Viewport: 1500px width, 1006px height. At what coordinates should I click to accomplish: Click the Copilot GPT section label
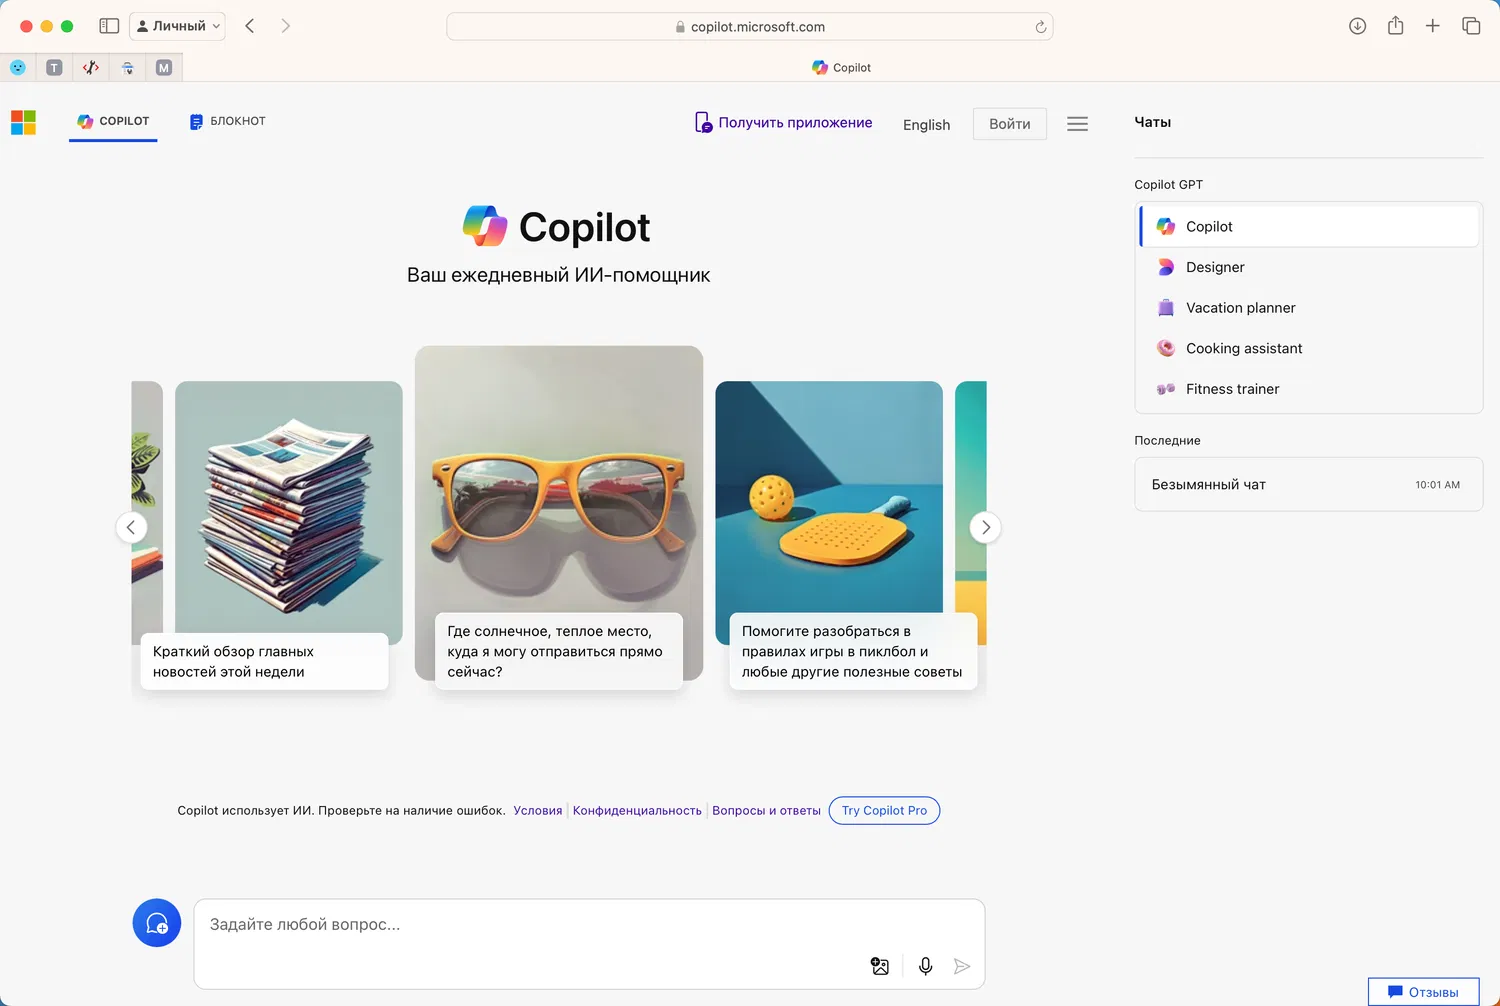(1169, 185)
